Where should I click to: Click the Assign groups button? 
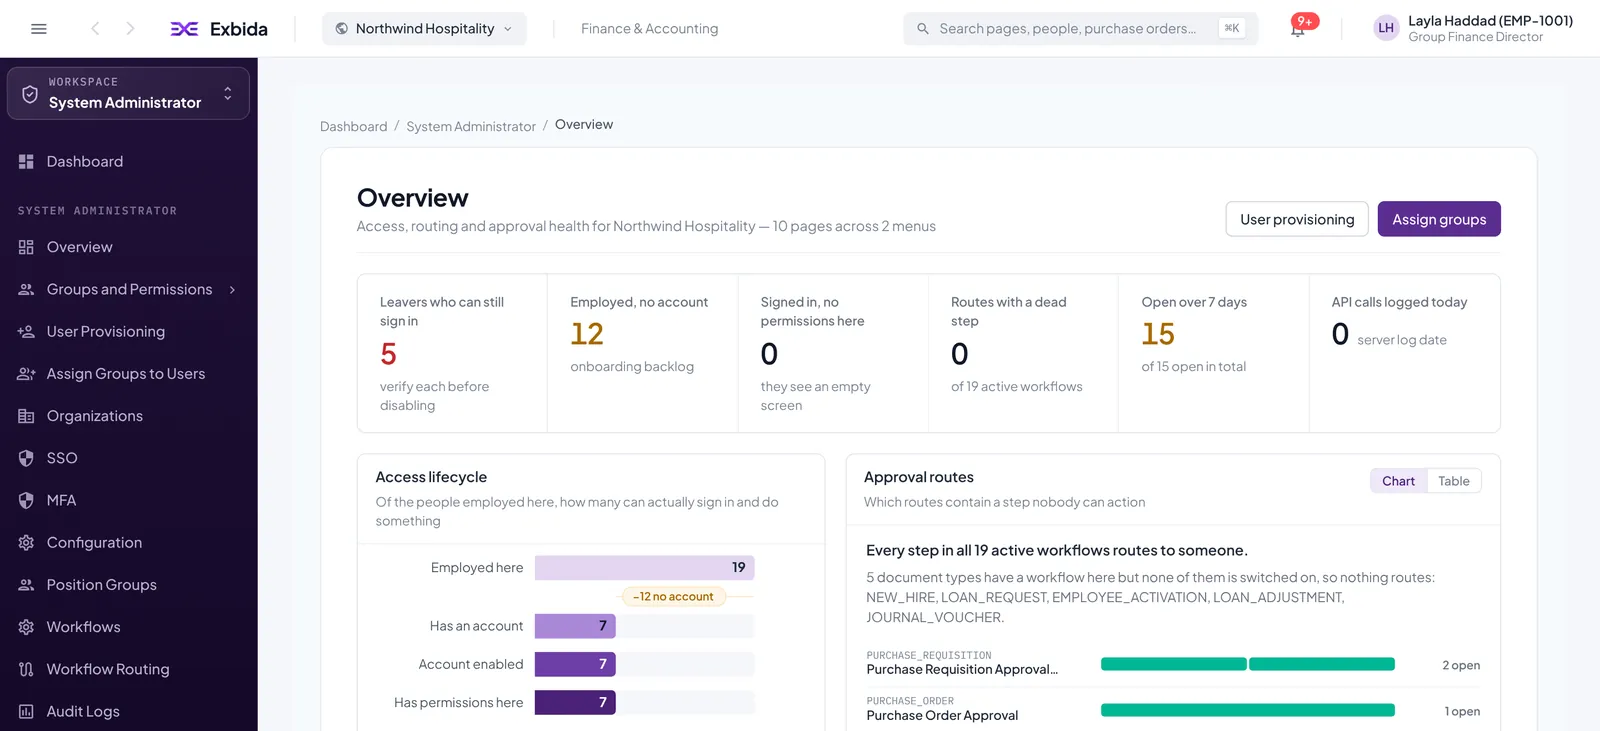click(x=1439, y=219)
